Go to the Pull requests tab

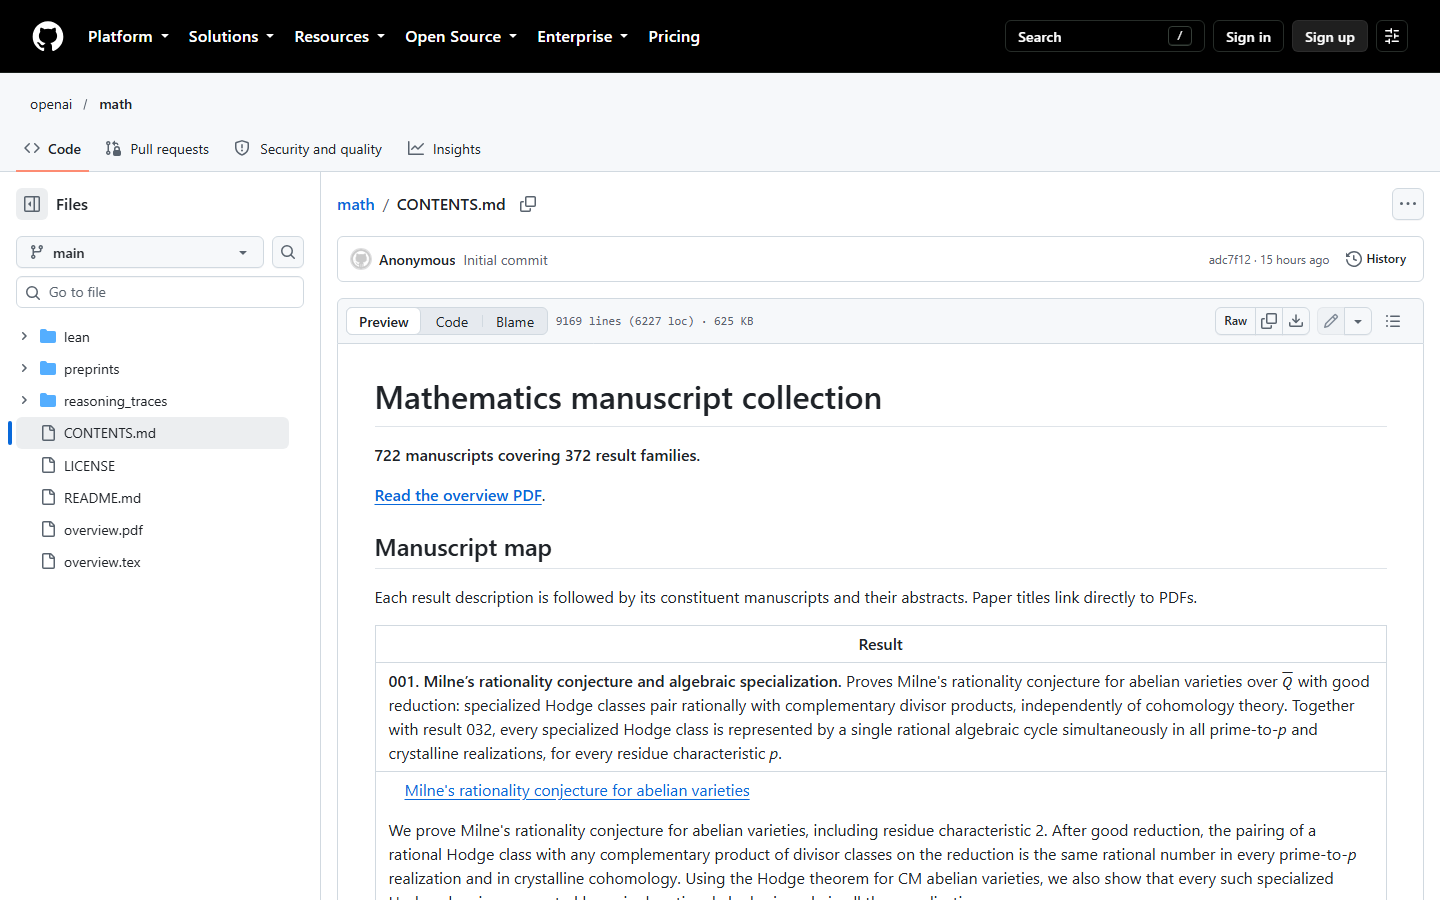click(157, 149)
